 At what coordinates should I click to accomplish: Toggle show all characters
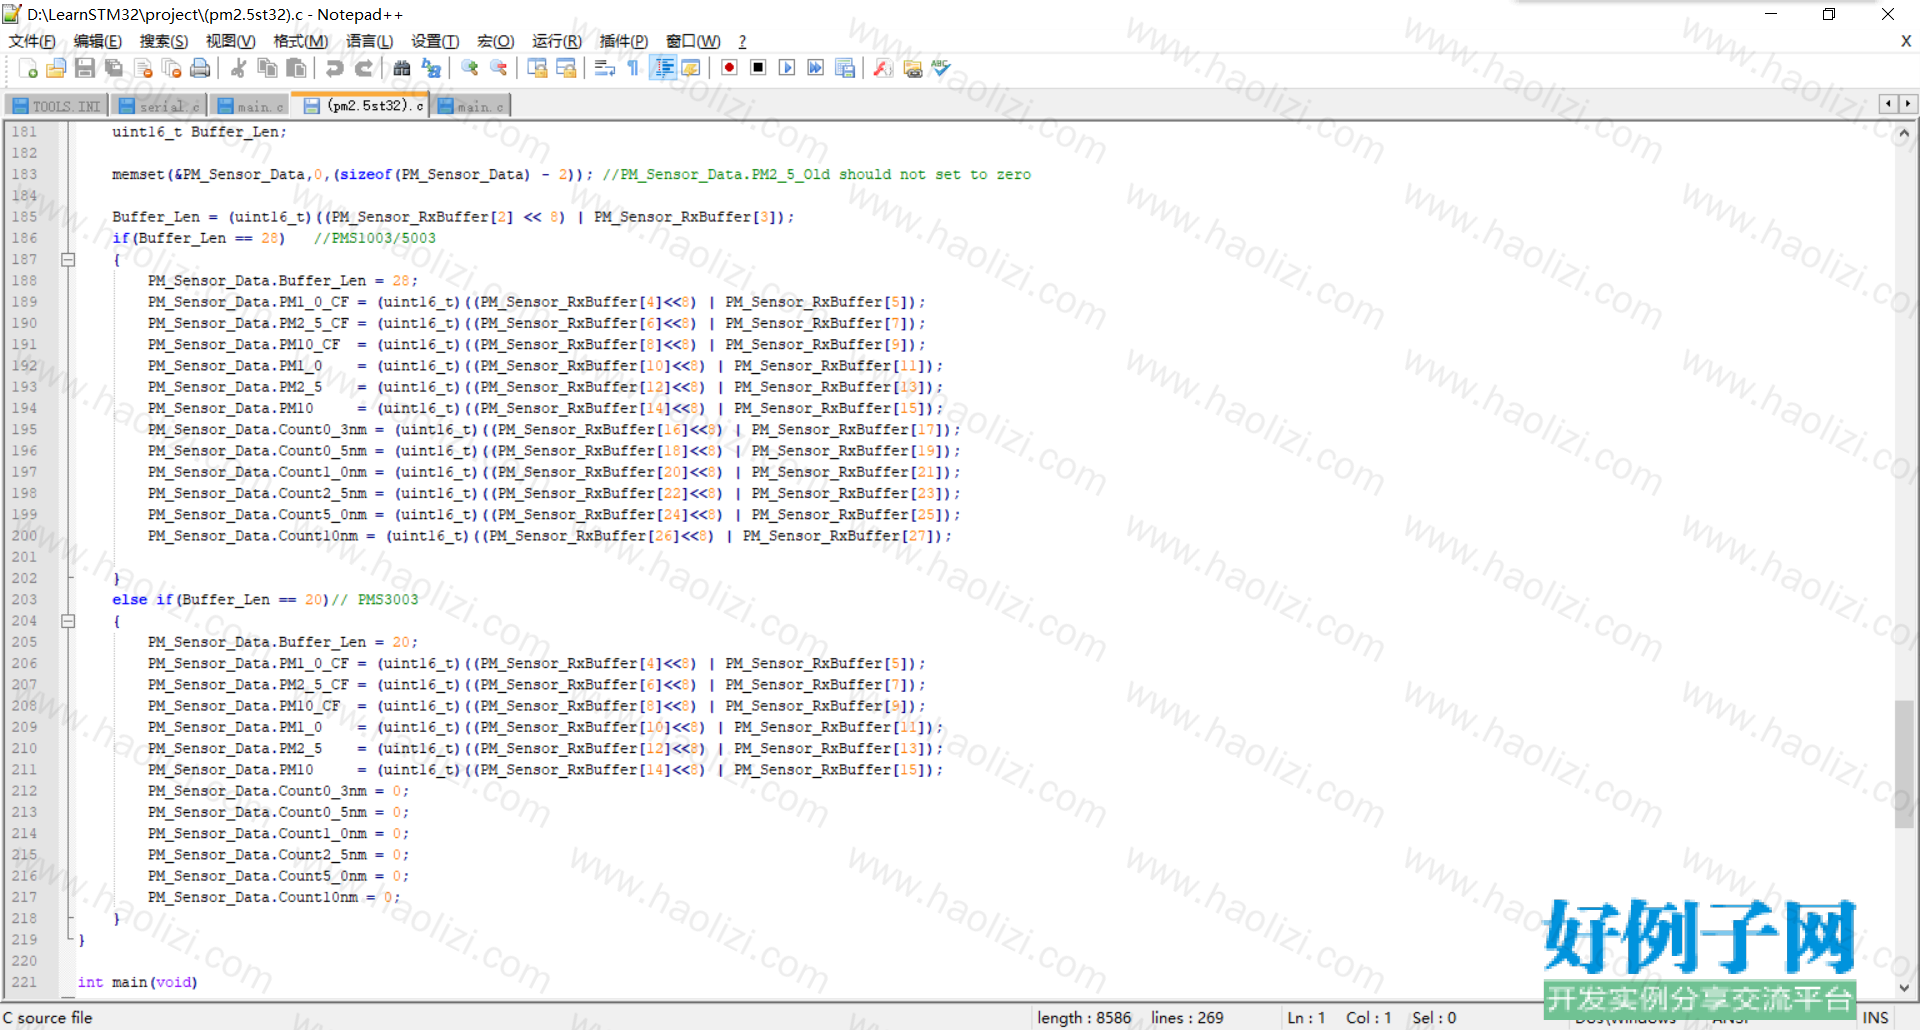coord(633,68)
